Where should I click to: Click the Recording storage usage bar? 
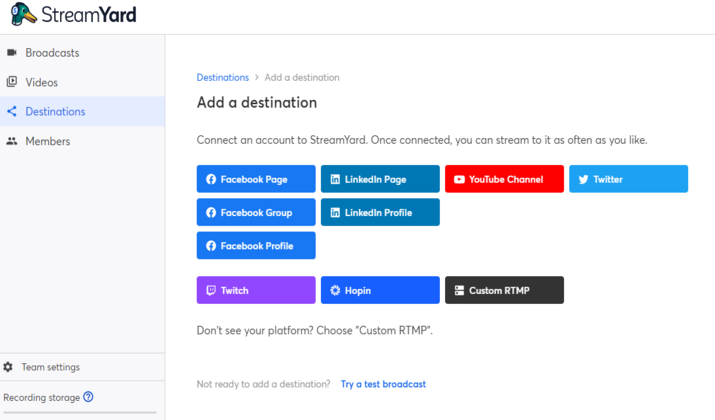(80, 412)
